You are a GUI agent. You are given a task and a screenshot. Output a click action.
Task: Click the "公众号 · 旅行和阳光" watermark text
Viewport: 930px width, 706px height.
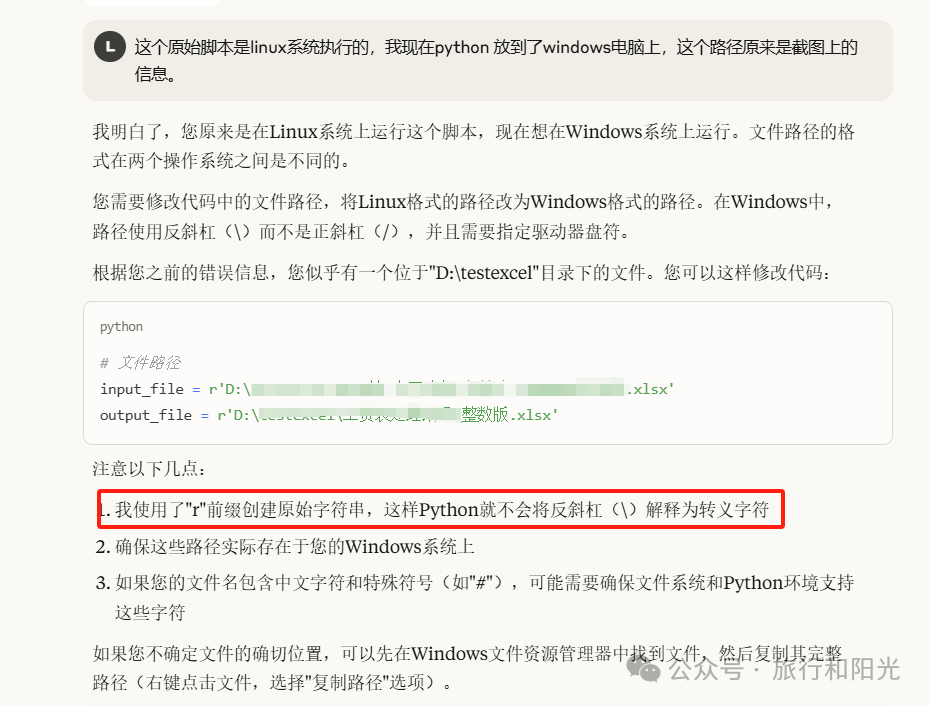click(784, 669)
